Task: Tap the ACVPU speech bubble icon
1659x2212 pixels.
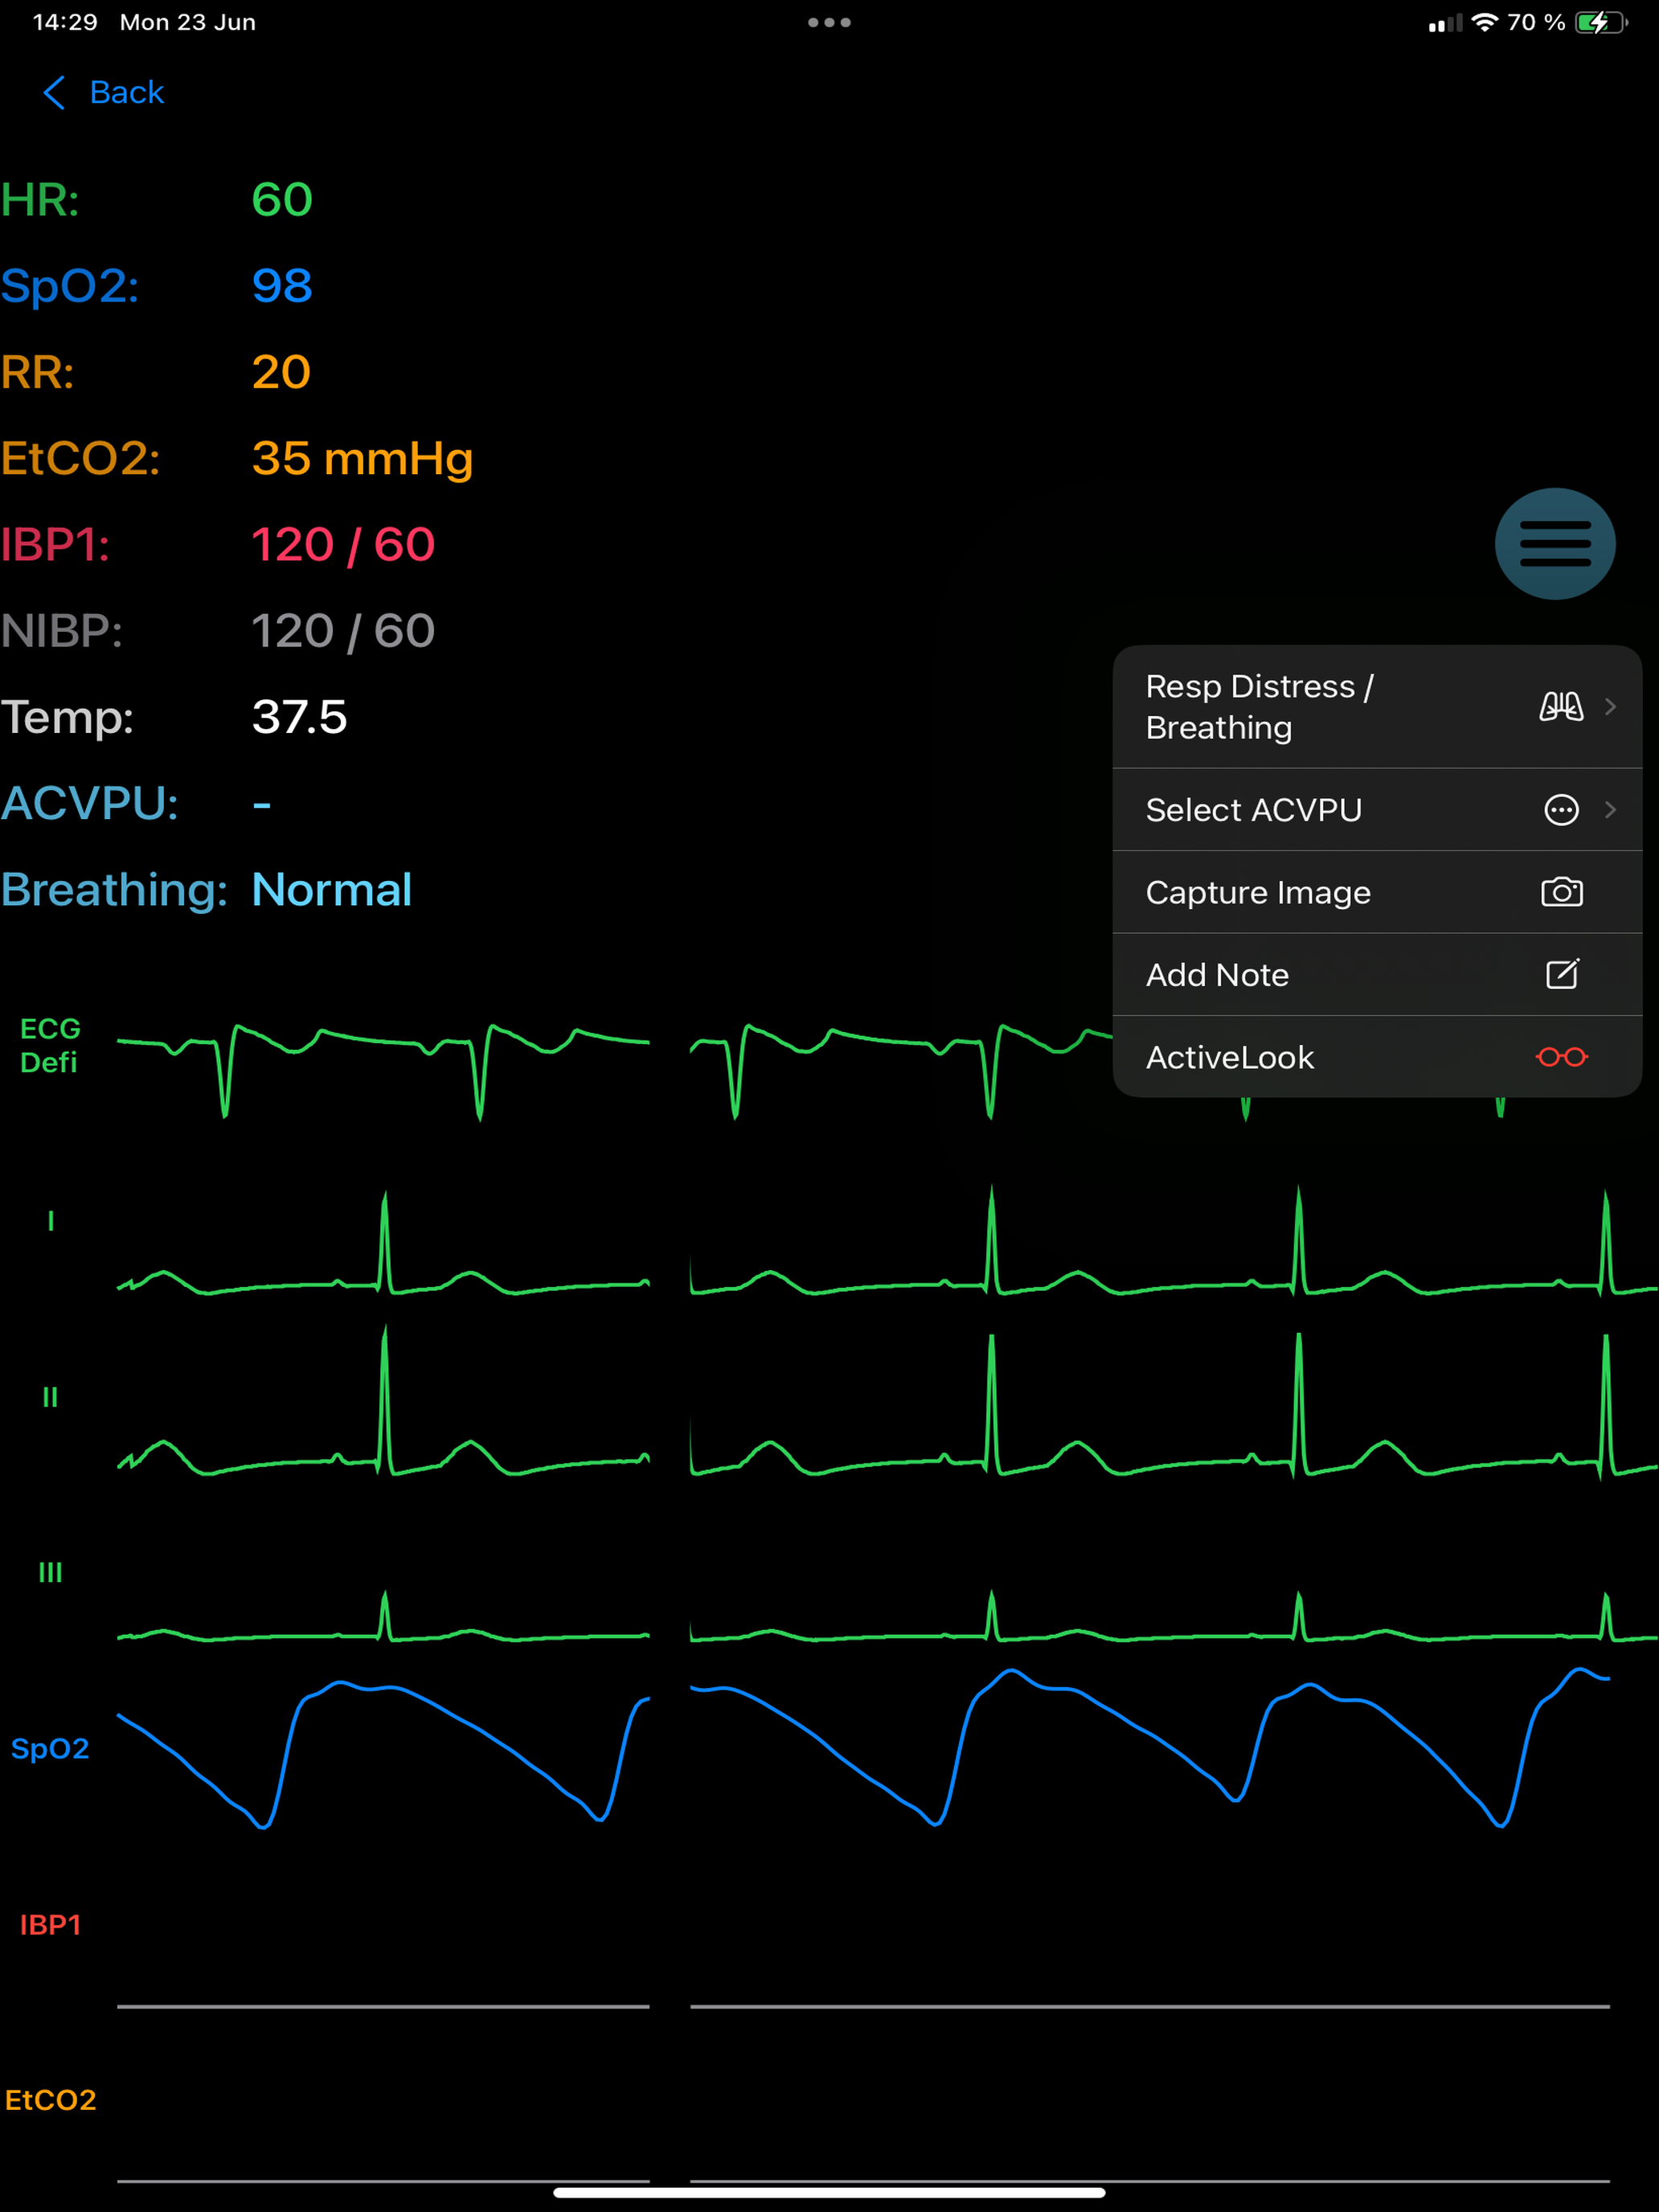Action: pos(1561,809)
